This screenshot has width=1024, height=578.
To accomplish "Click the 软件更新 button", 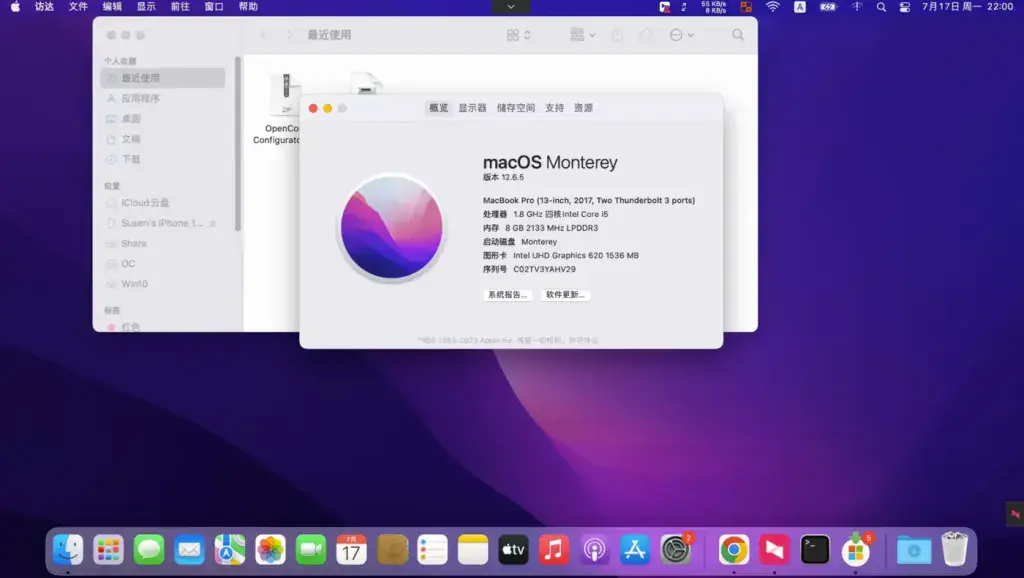I will click(x=565, y=295).
